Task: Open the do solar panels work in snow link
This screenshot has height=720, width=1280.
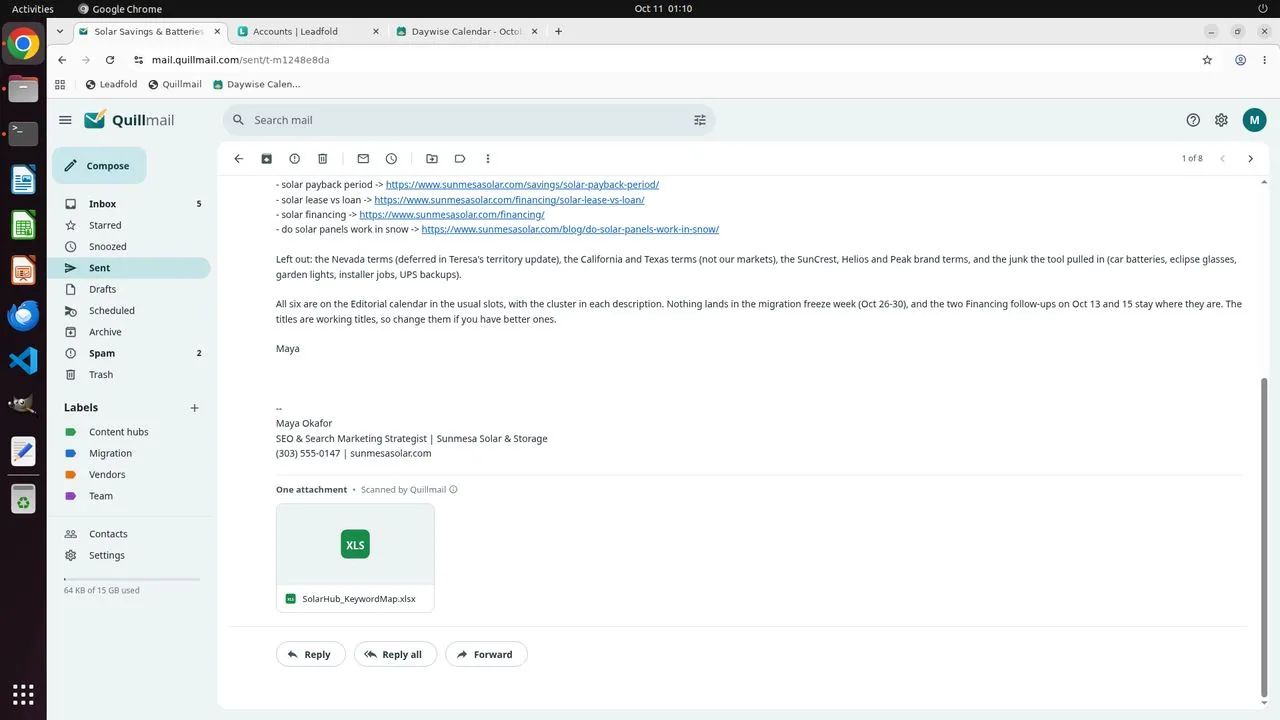Action: pyautogui.click(x=570, y=229)
